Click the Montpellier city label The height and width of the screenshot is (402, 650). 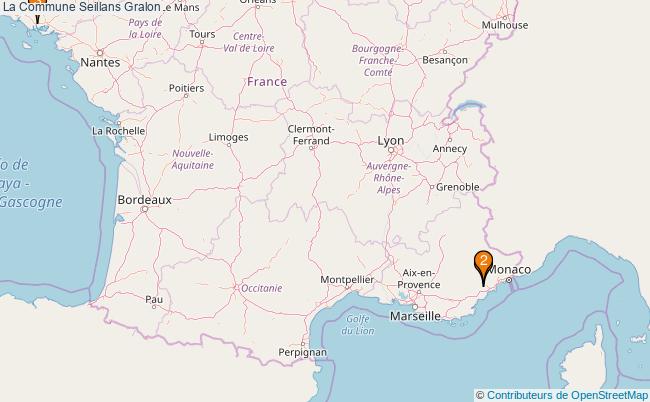[347, 280]
